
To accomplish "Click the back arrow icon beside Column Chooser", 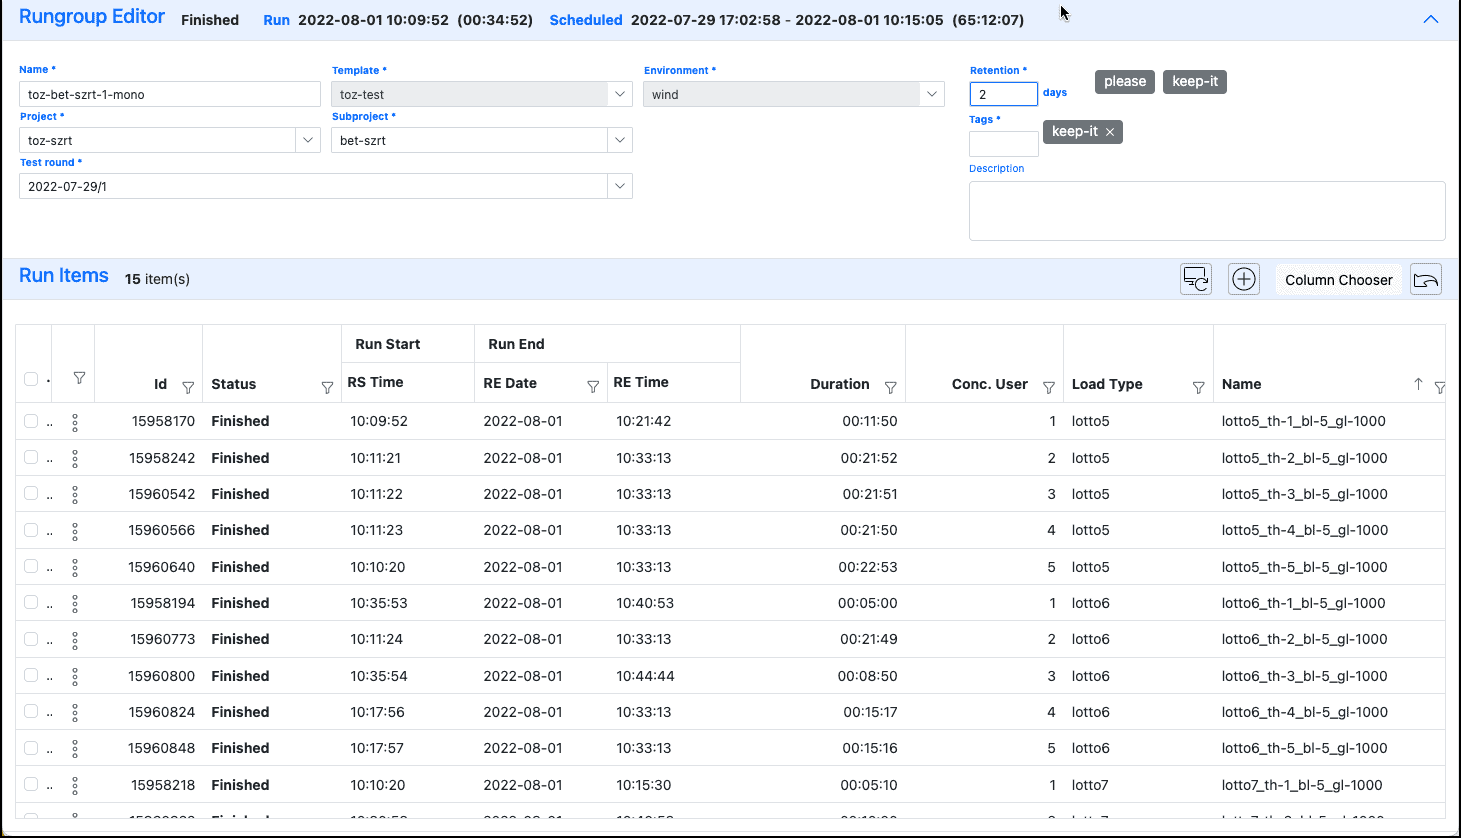I will tap(1426, 279).
